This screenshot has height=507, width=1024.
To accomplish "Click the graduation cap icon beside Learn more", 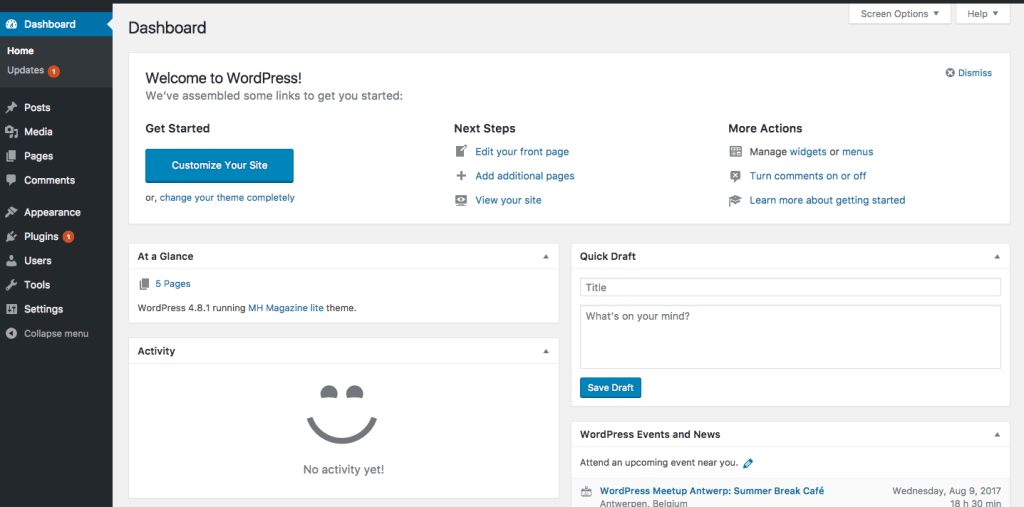I will pos(735,200).
